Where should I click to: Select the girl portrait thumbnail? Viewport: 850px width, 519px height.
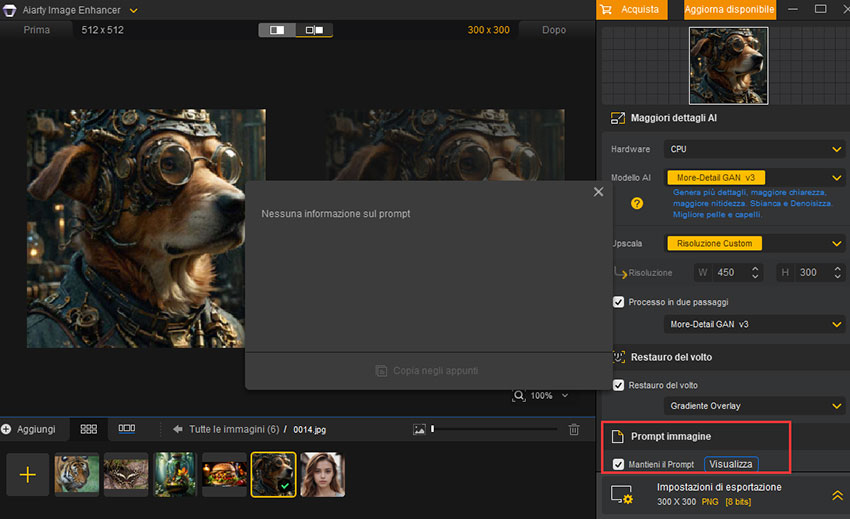(x=323, y=475)
